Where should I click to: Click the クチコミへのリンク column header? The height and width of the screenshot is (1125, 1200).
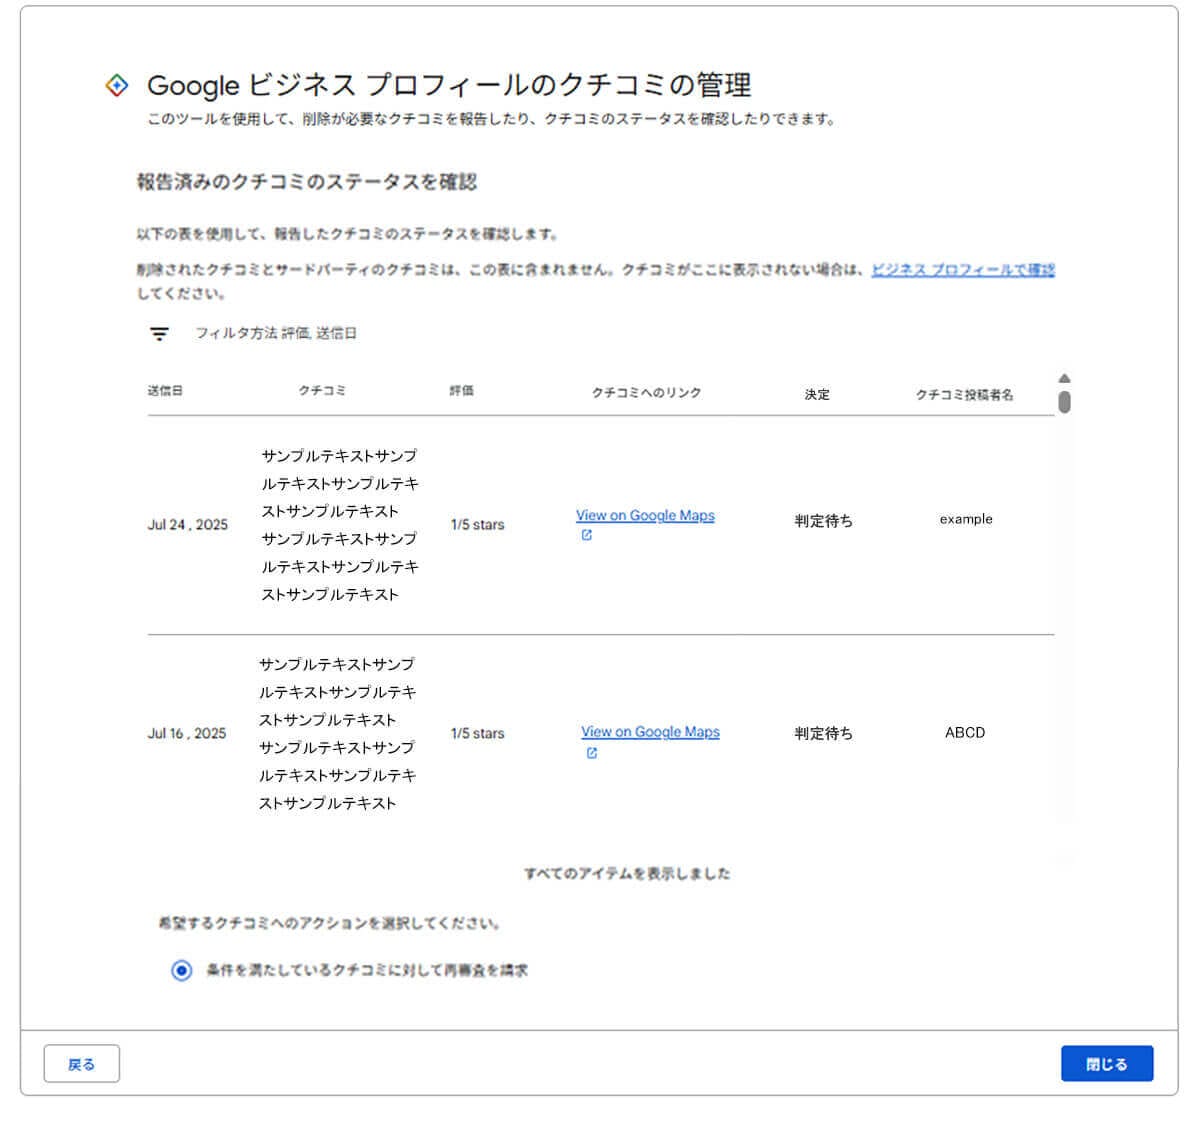click(646, 393)
